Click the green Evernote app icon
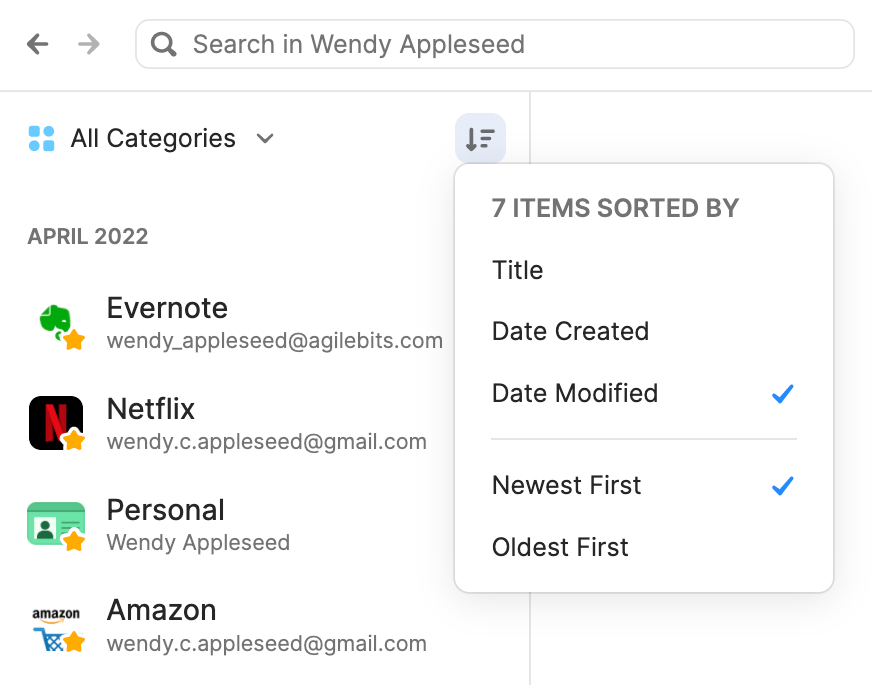This screenshot has width=872, height=685. tap(57, 320)
